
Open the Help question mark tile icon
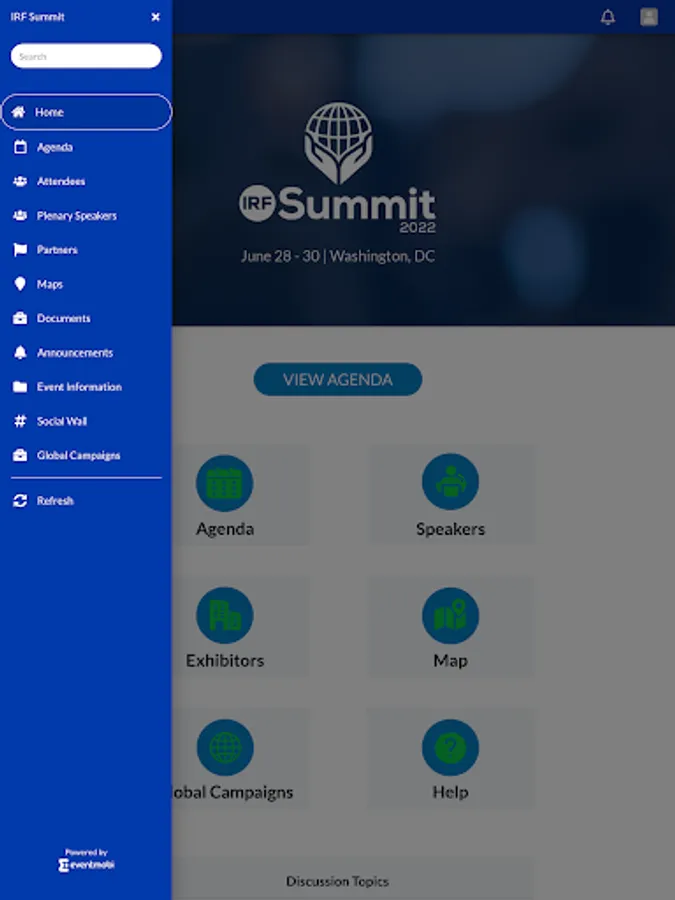coord(450,747)
